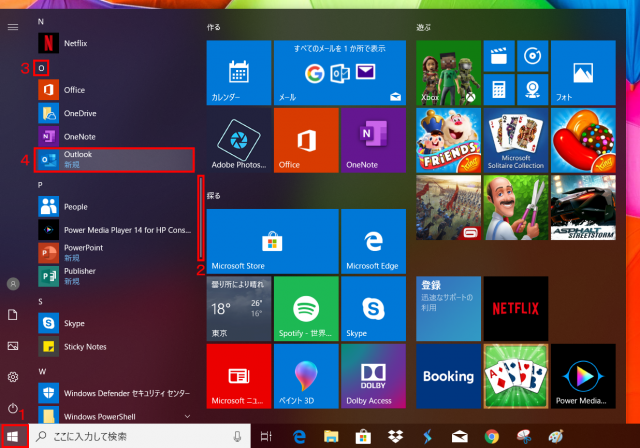Open the Spotify tile

pos(306,309)
